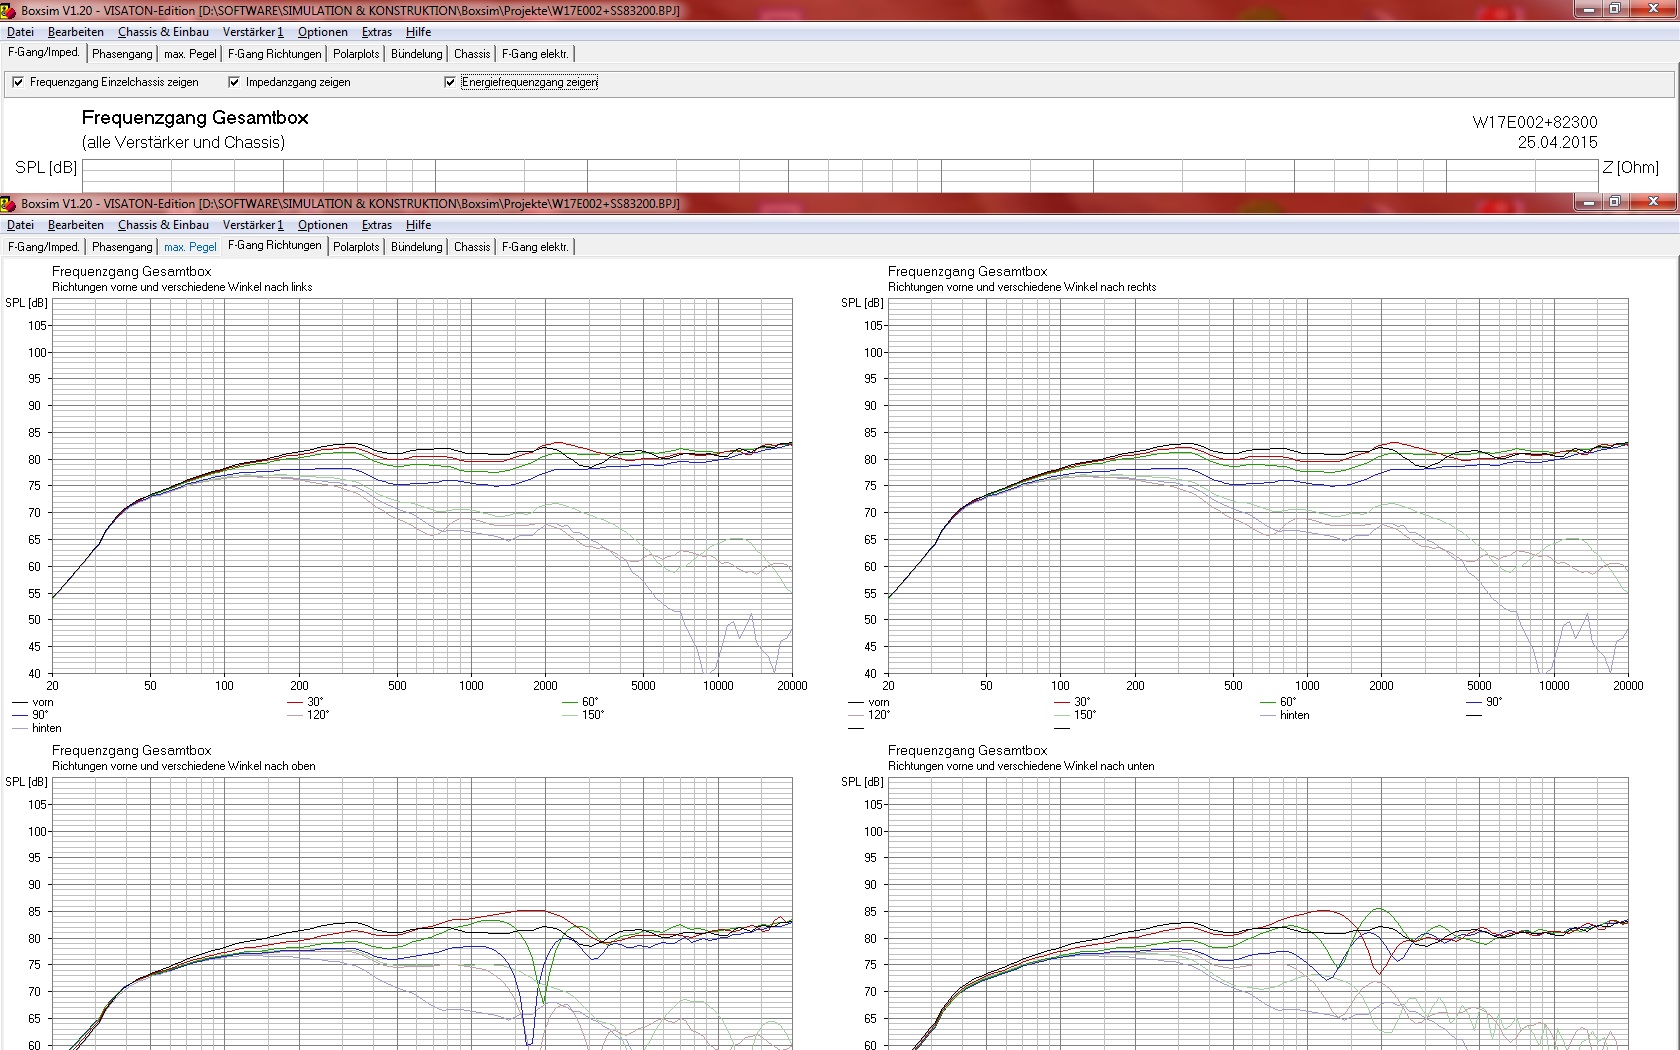This screenshot has width=1680, height=1050.
Task: Switch to Polarplots tab in lower window
Action: point(356,247)
